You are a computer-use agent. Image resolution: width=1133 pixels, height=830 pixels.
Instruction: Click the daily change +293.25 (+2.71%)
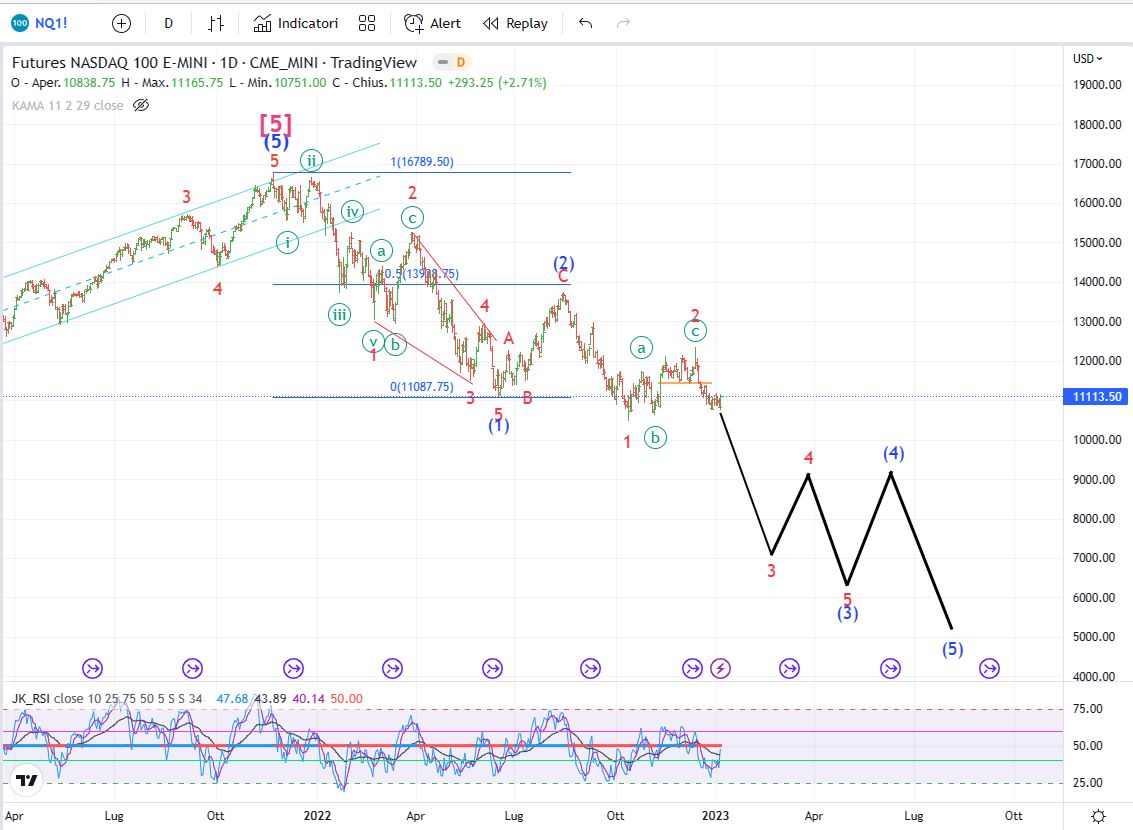497,82
